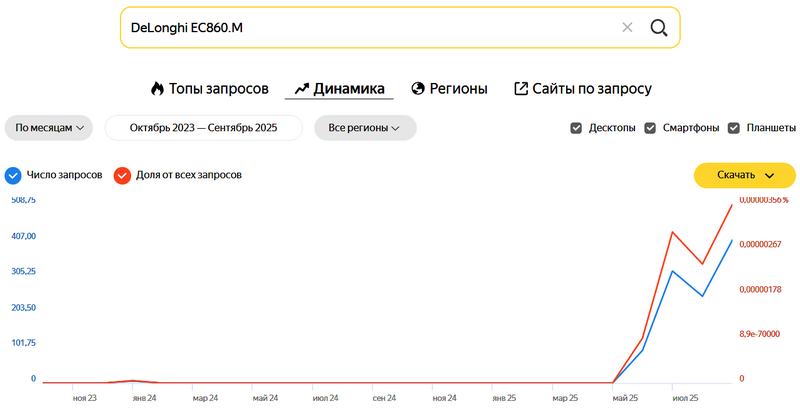Expand the Все регионы dropdown
Image resolution: width=800 pixels, height=413 pixels.
[365, 128]
